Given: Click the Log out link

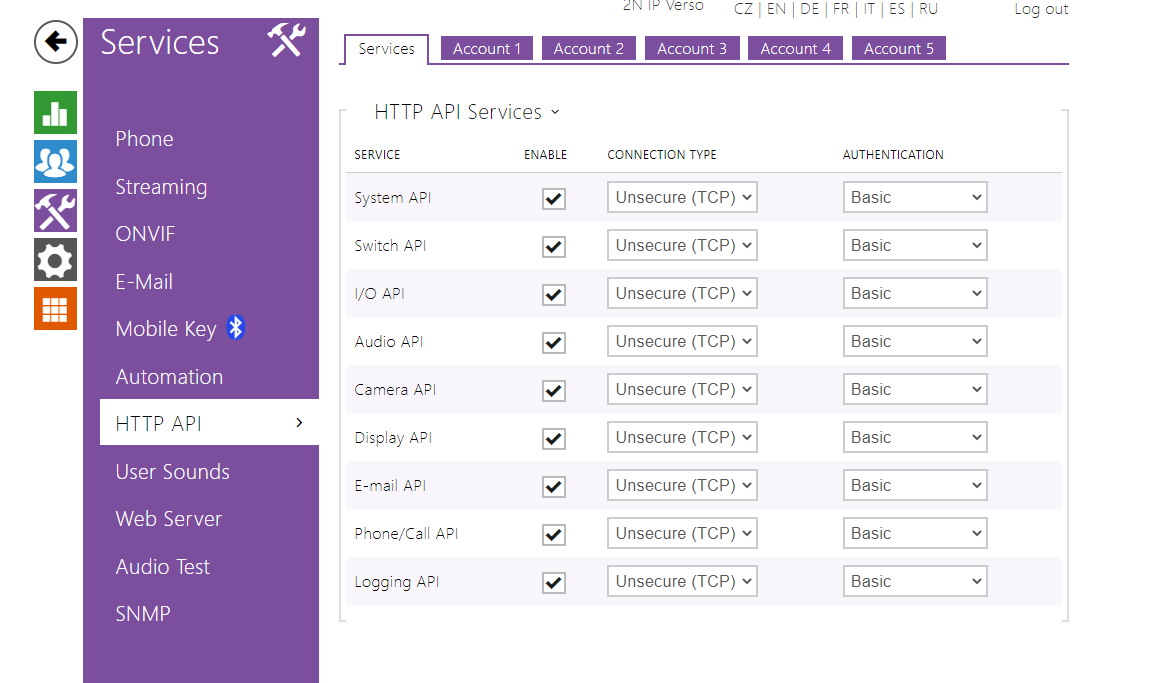Looking at the screenshot, I should coord(1041,9).
